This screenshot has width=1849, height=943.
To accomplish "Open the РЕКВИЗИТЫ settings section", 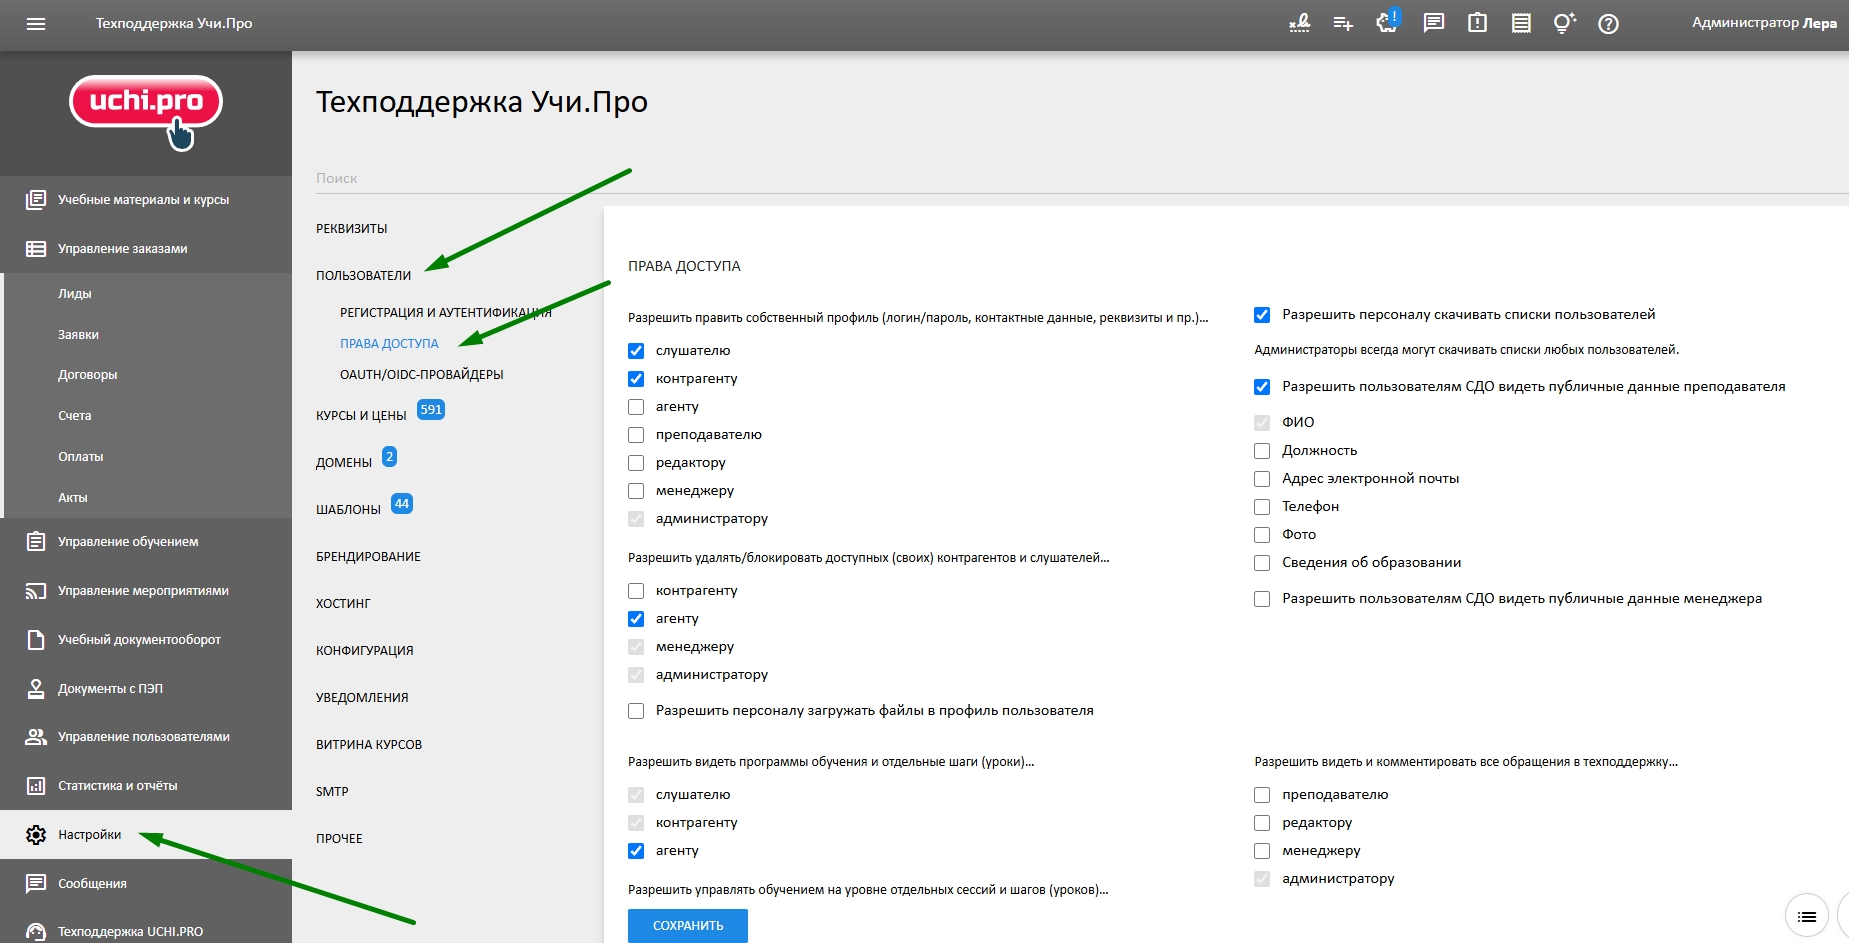I will 351,229.
